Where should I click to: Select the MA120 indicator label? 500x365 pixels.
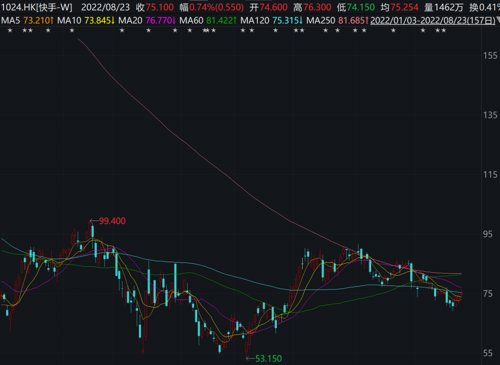pos(255,21)
